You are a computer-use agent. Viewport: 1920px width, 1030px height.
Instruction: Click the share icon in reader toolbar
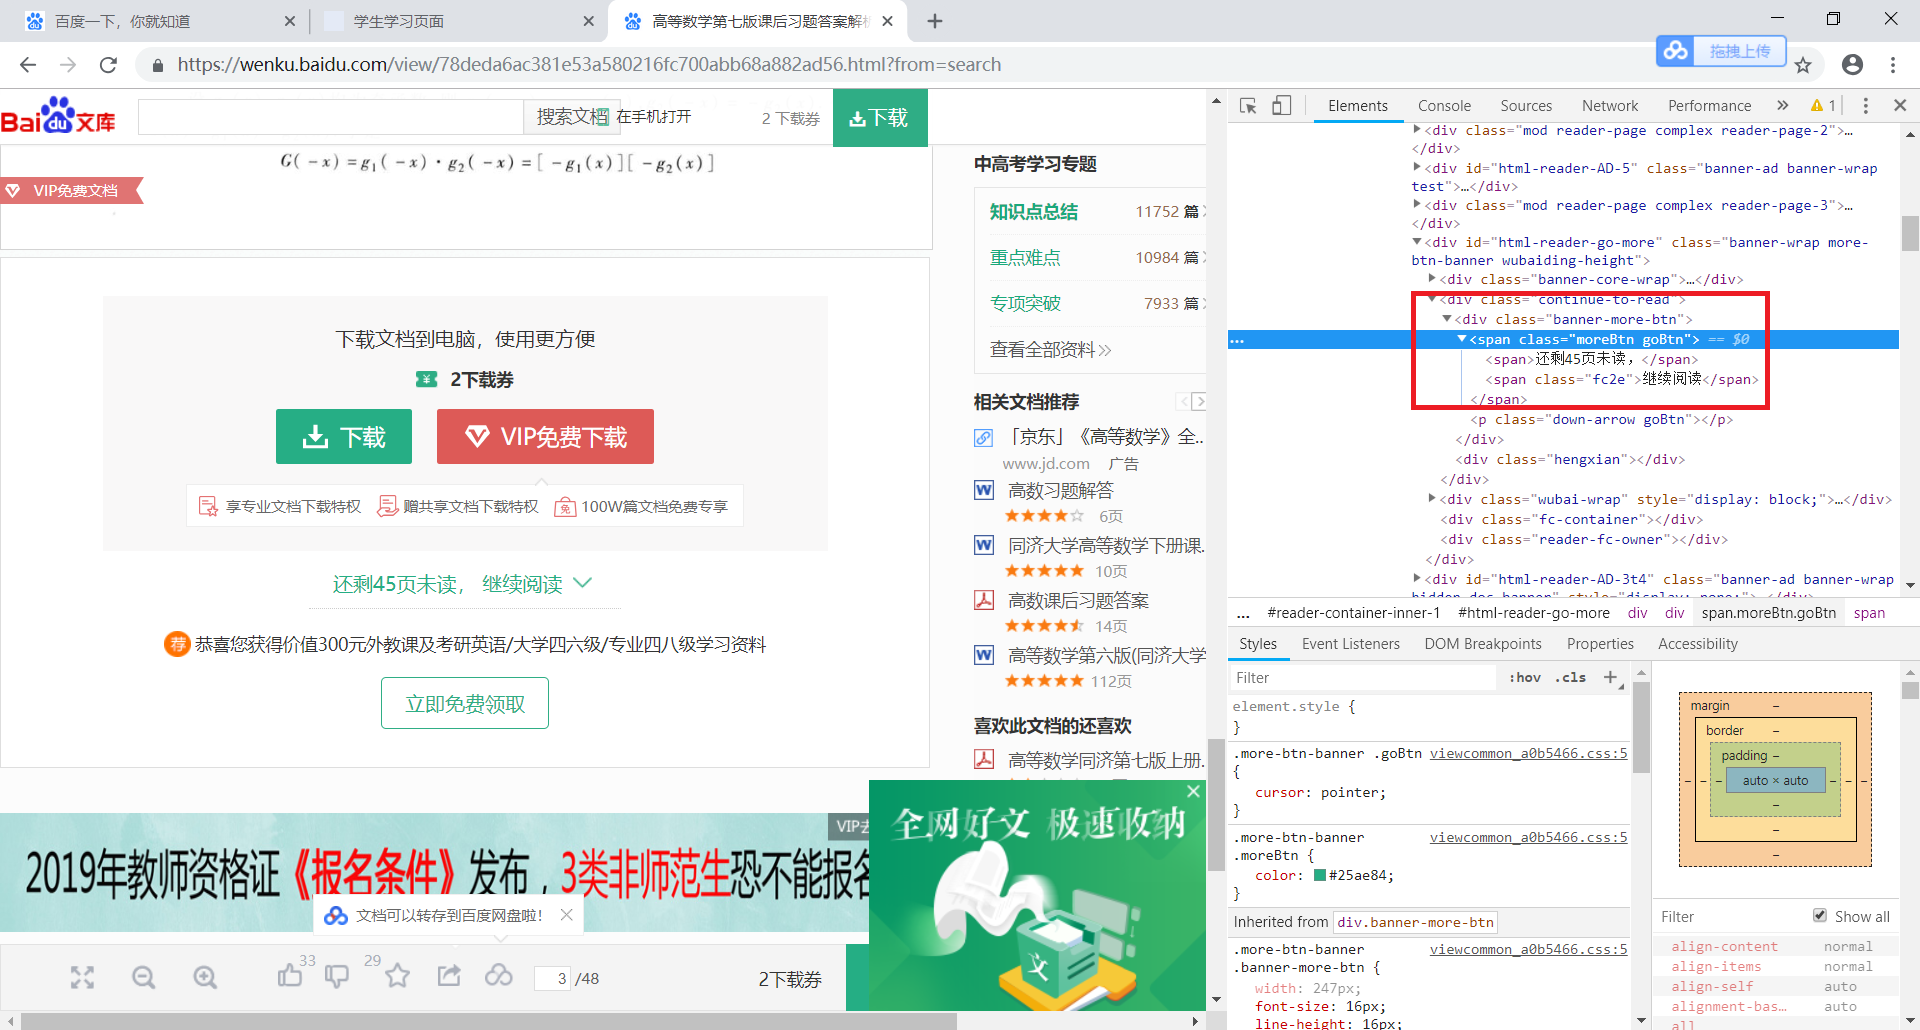pyautogui.click(x=449, y=975)
